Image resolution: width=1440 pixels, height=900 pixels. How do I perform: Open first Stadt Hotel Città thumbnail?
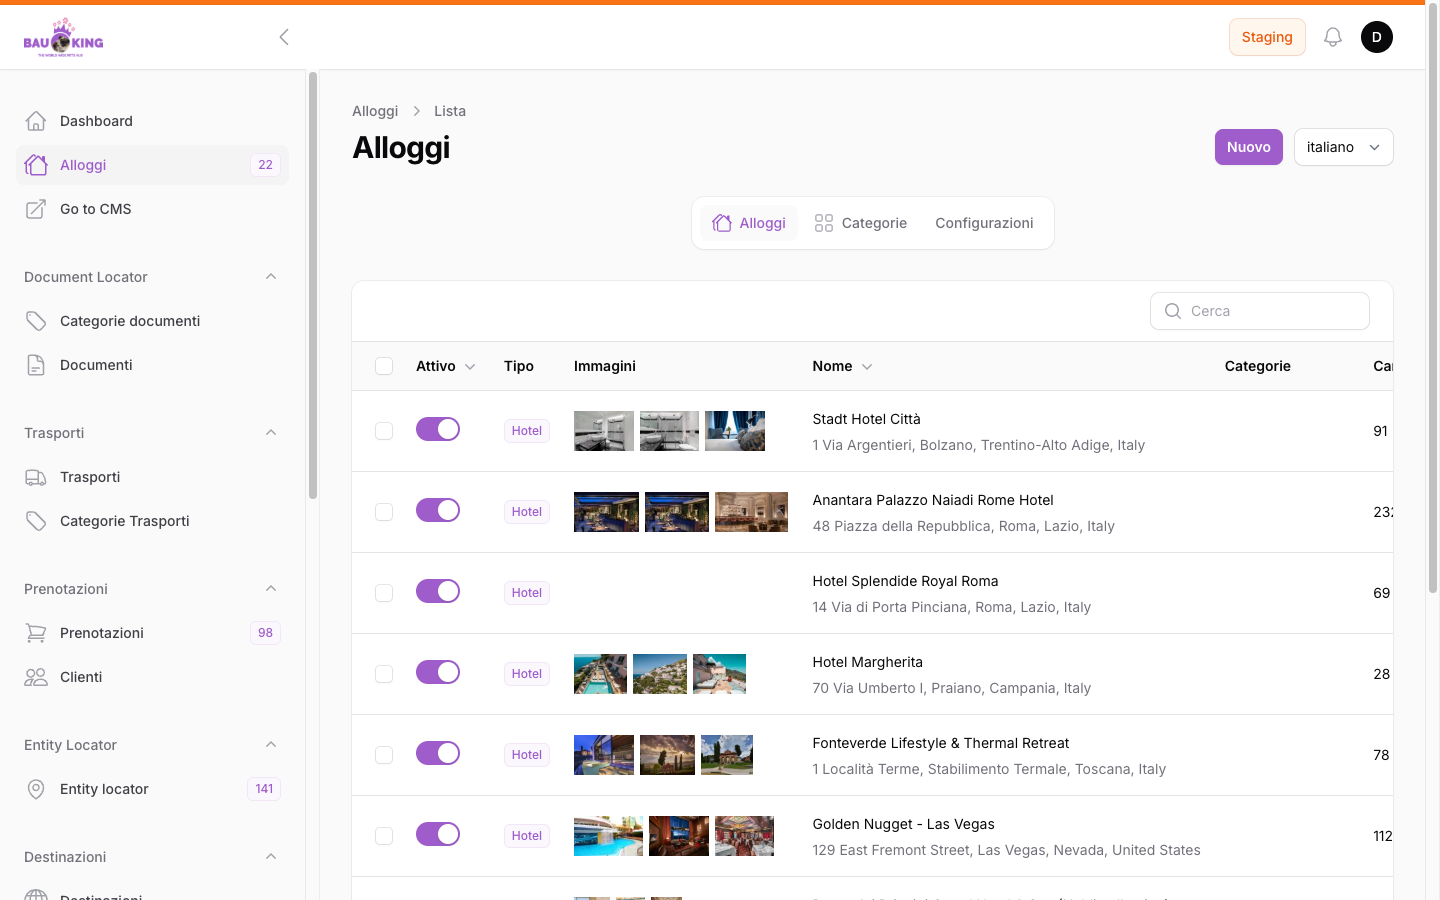(604, 431)
